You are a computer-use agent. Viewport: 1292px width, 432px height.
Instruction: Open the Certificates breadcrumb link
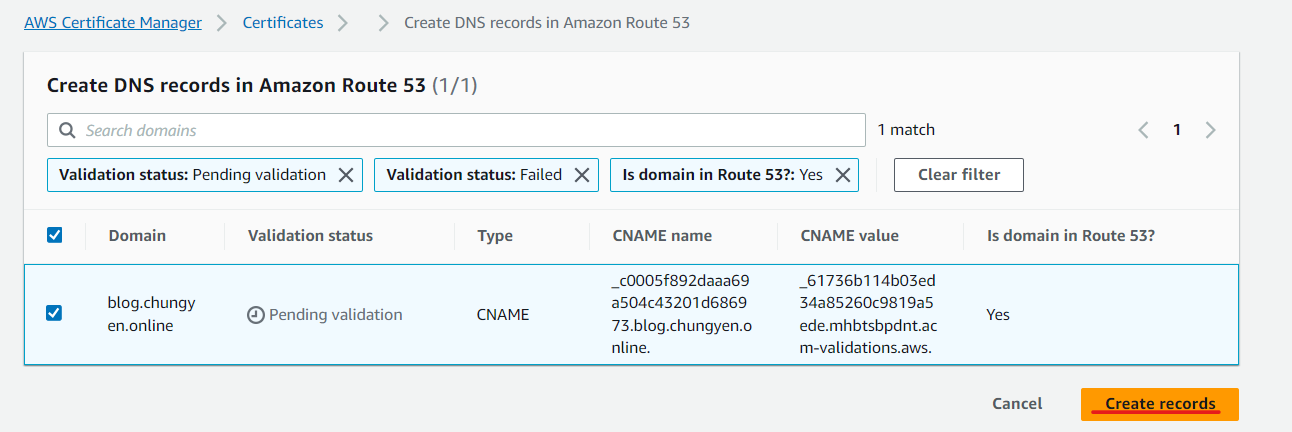point(283,22)
